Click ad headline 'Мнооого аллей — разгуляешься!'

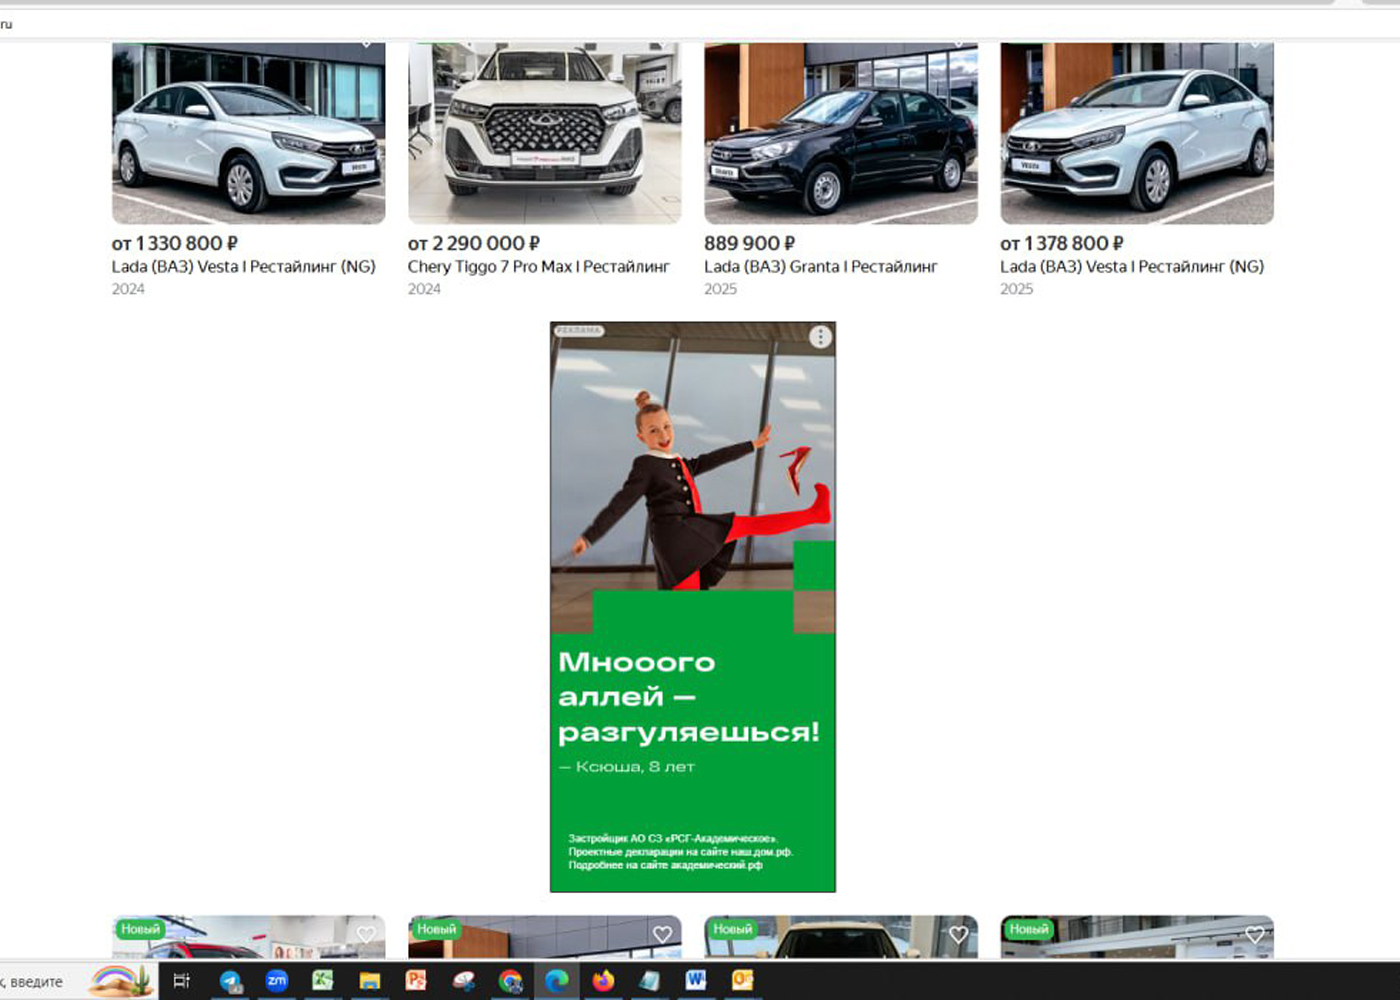pos(688,697)
